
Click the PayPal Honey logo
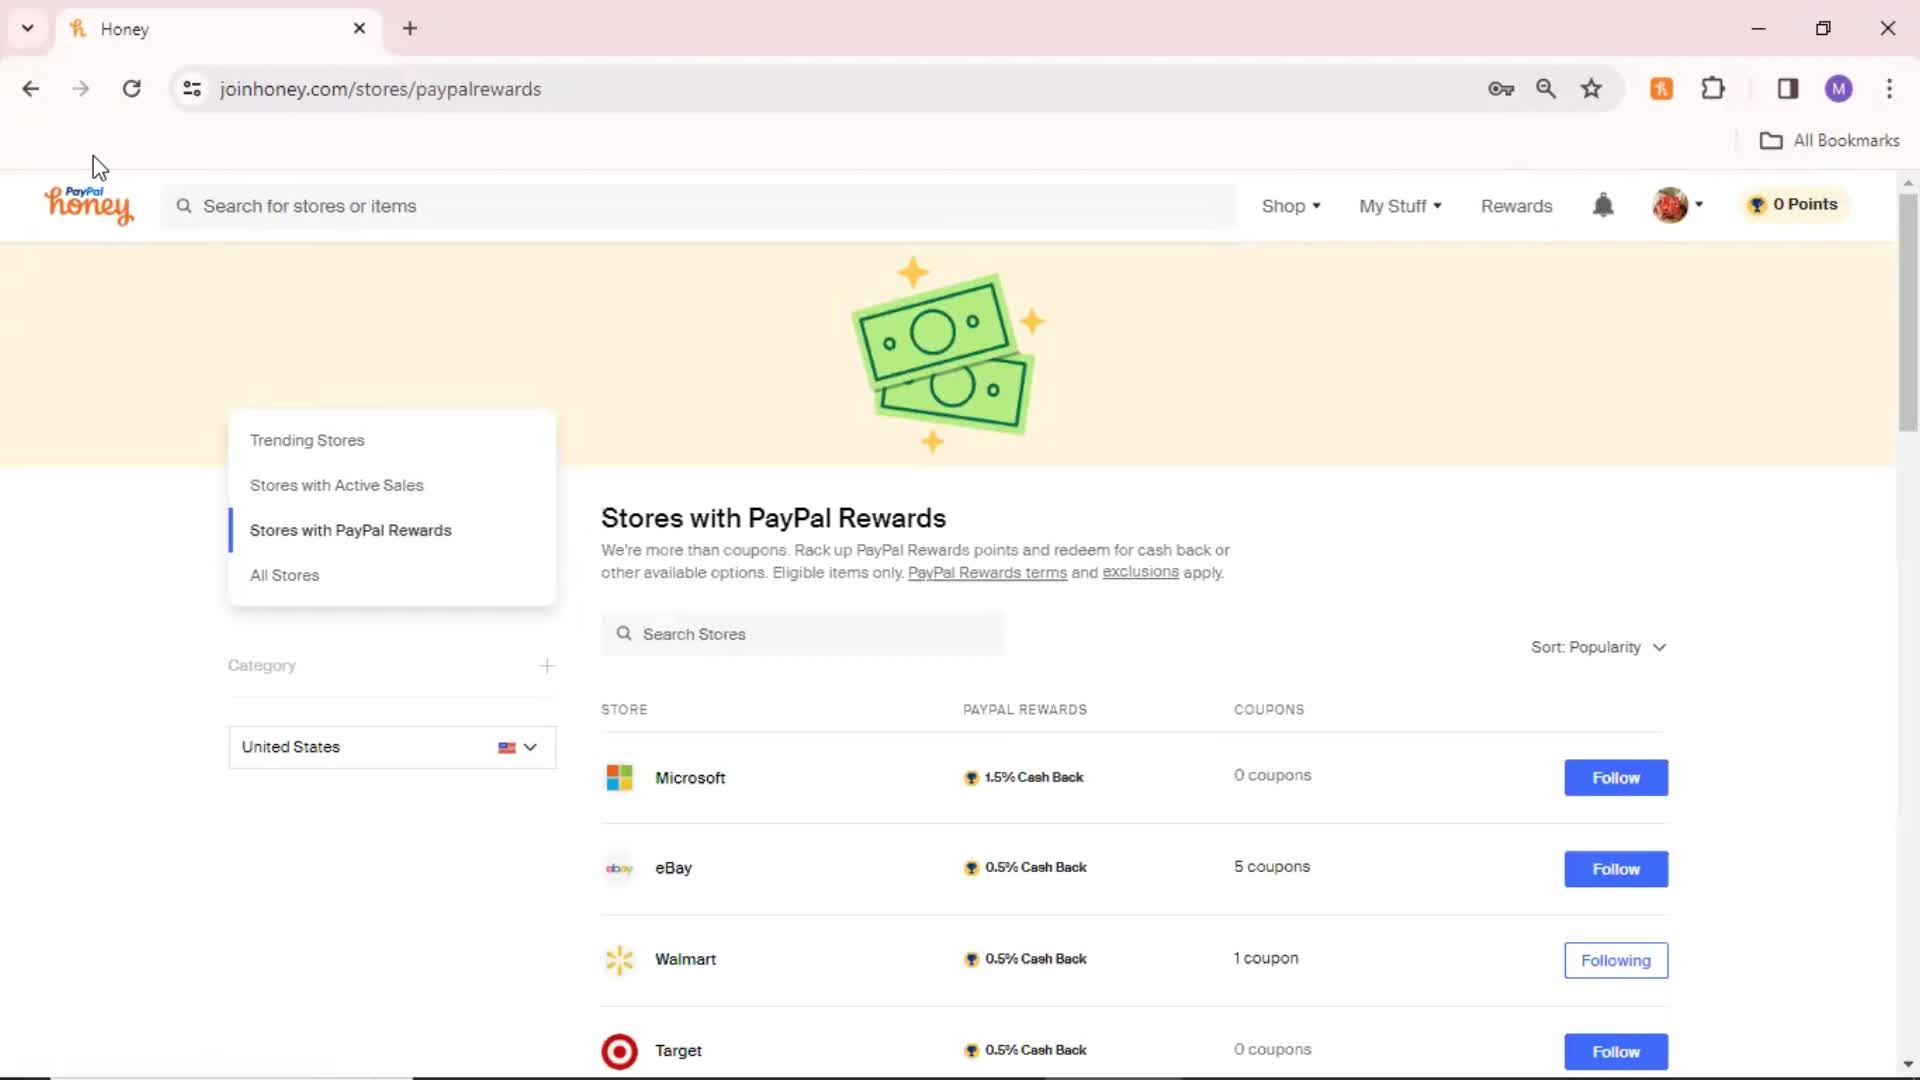(x=88, y=205)
